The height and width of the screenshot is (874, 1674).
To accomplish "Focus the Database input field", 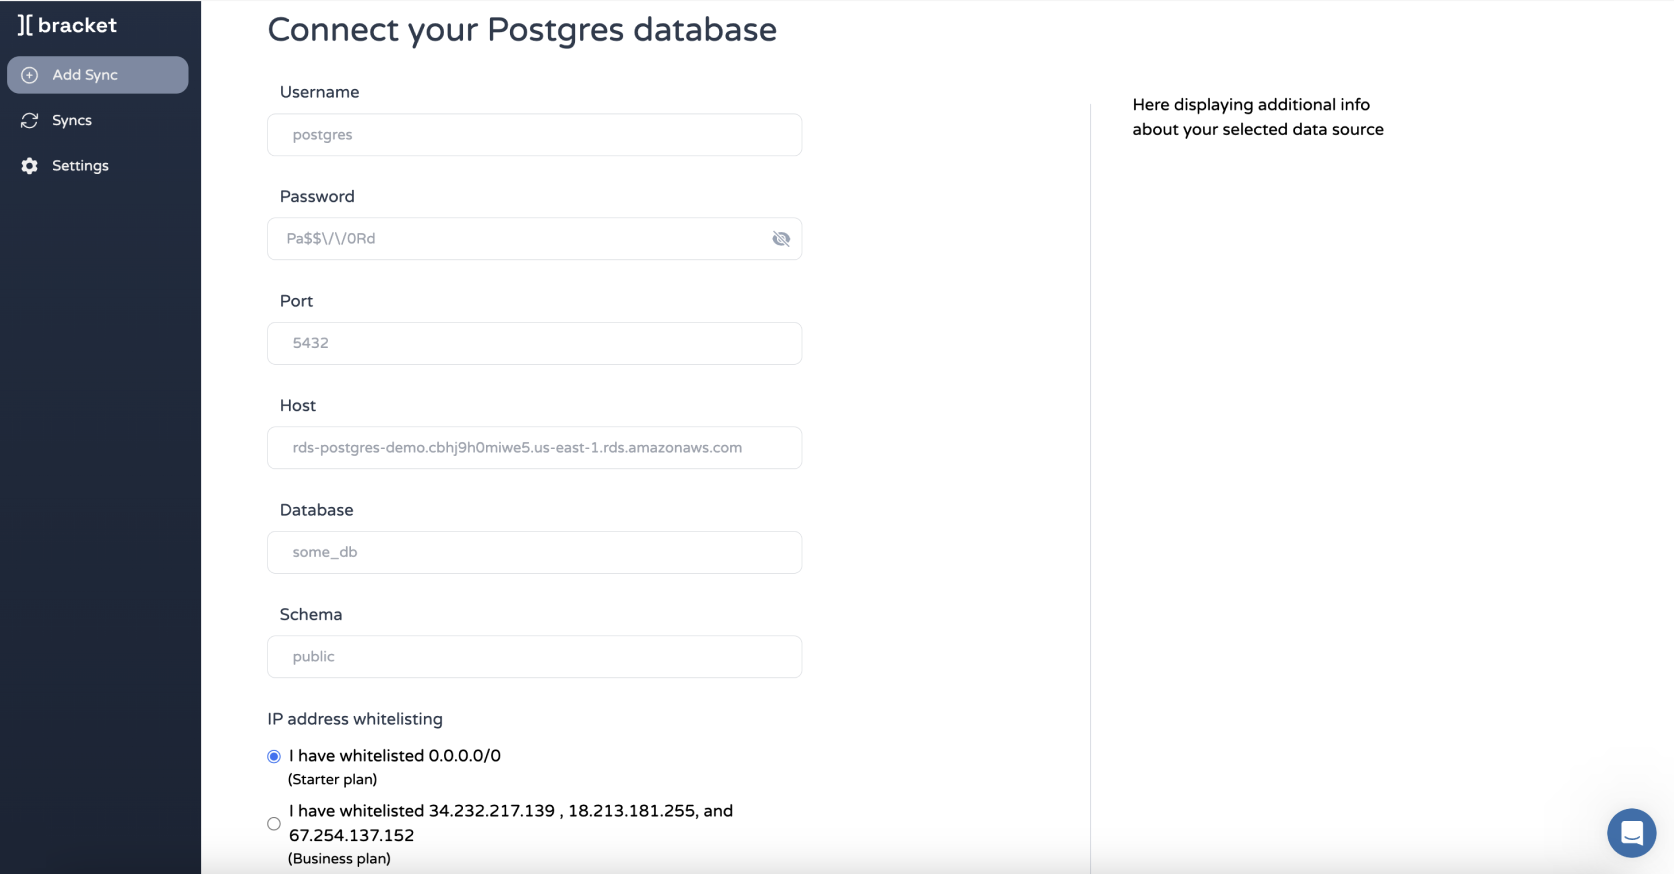I will (534, 552).
